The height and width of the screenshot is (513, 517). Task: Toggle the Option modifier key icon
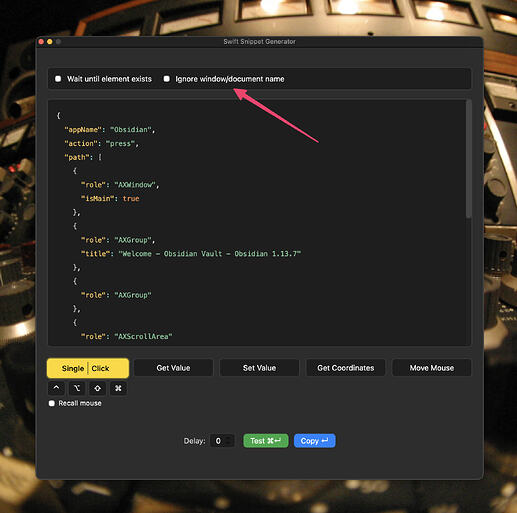pyautogui.click(x=77, y=388)
